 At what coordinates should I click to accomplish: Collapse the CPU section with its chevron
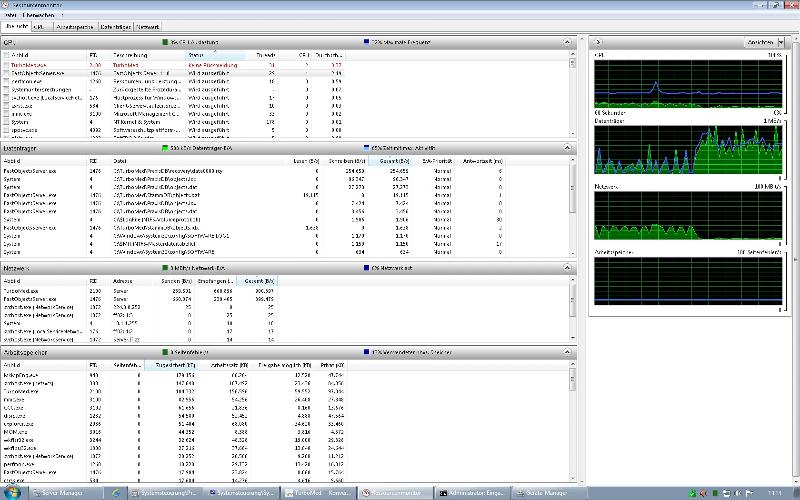567,42
